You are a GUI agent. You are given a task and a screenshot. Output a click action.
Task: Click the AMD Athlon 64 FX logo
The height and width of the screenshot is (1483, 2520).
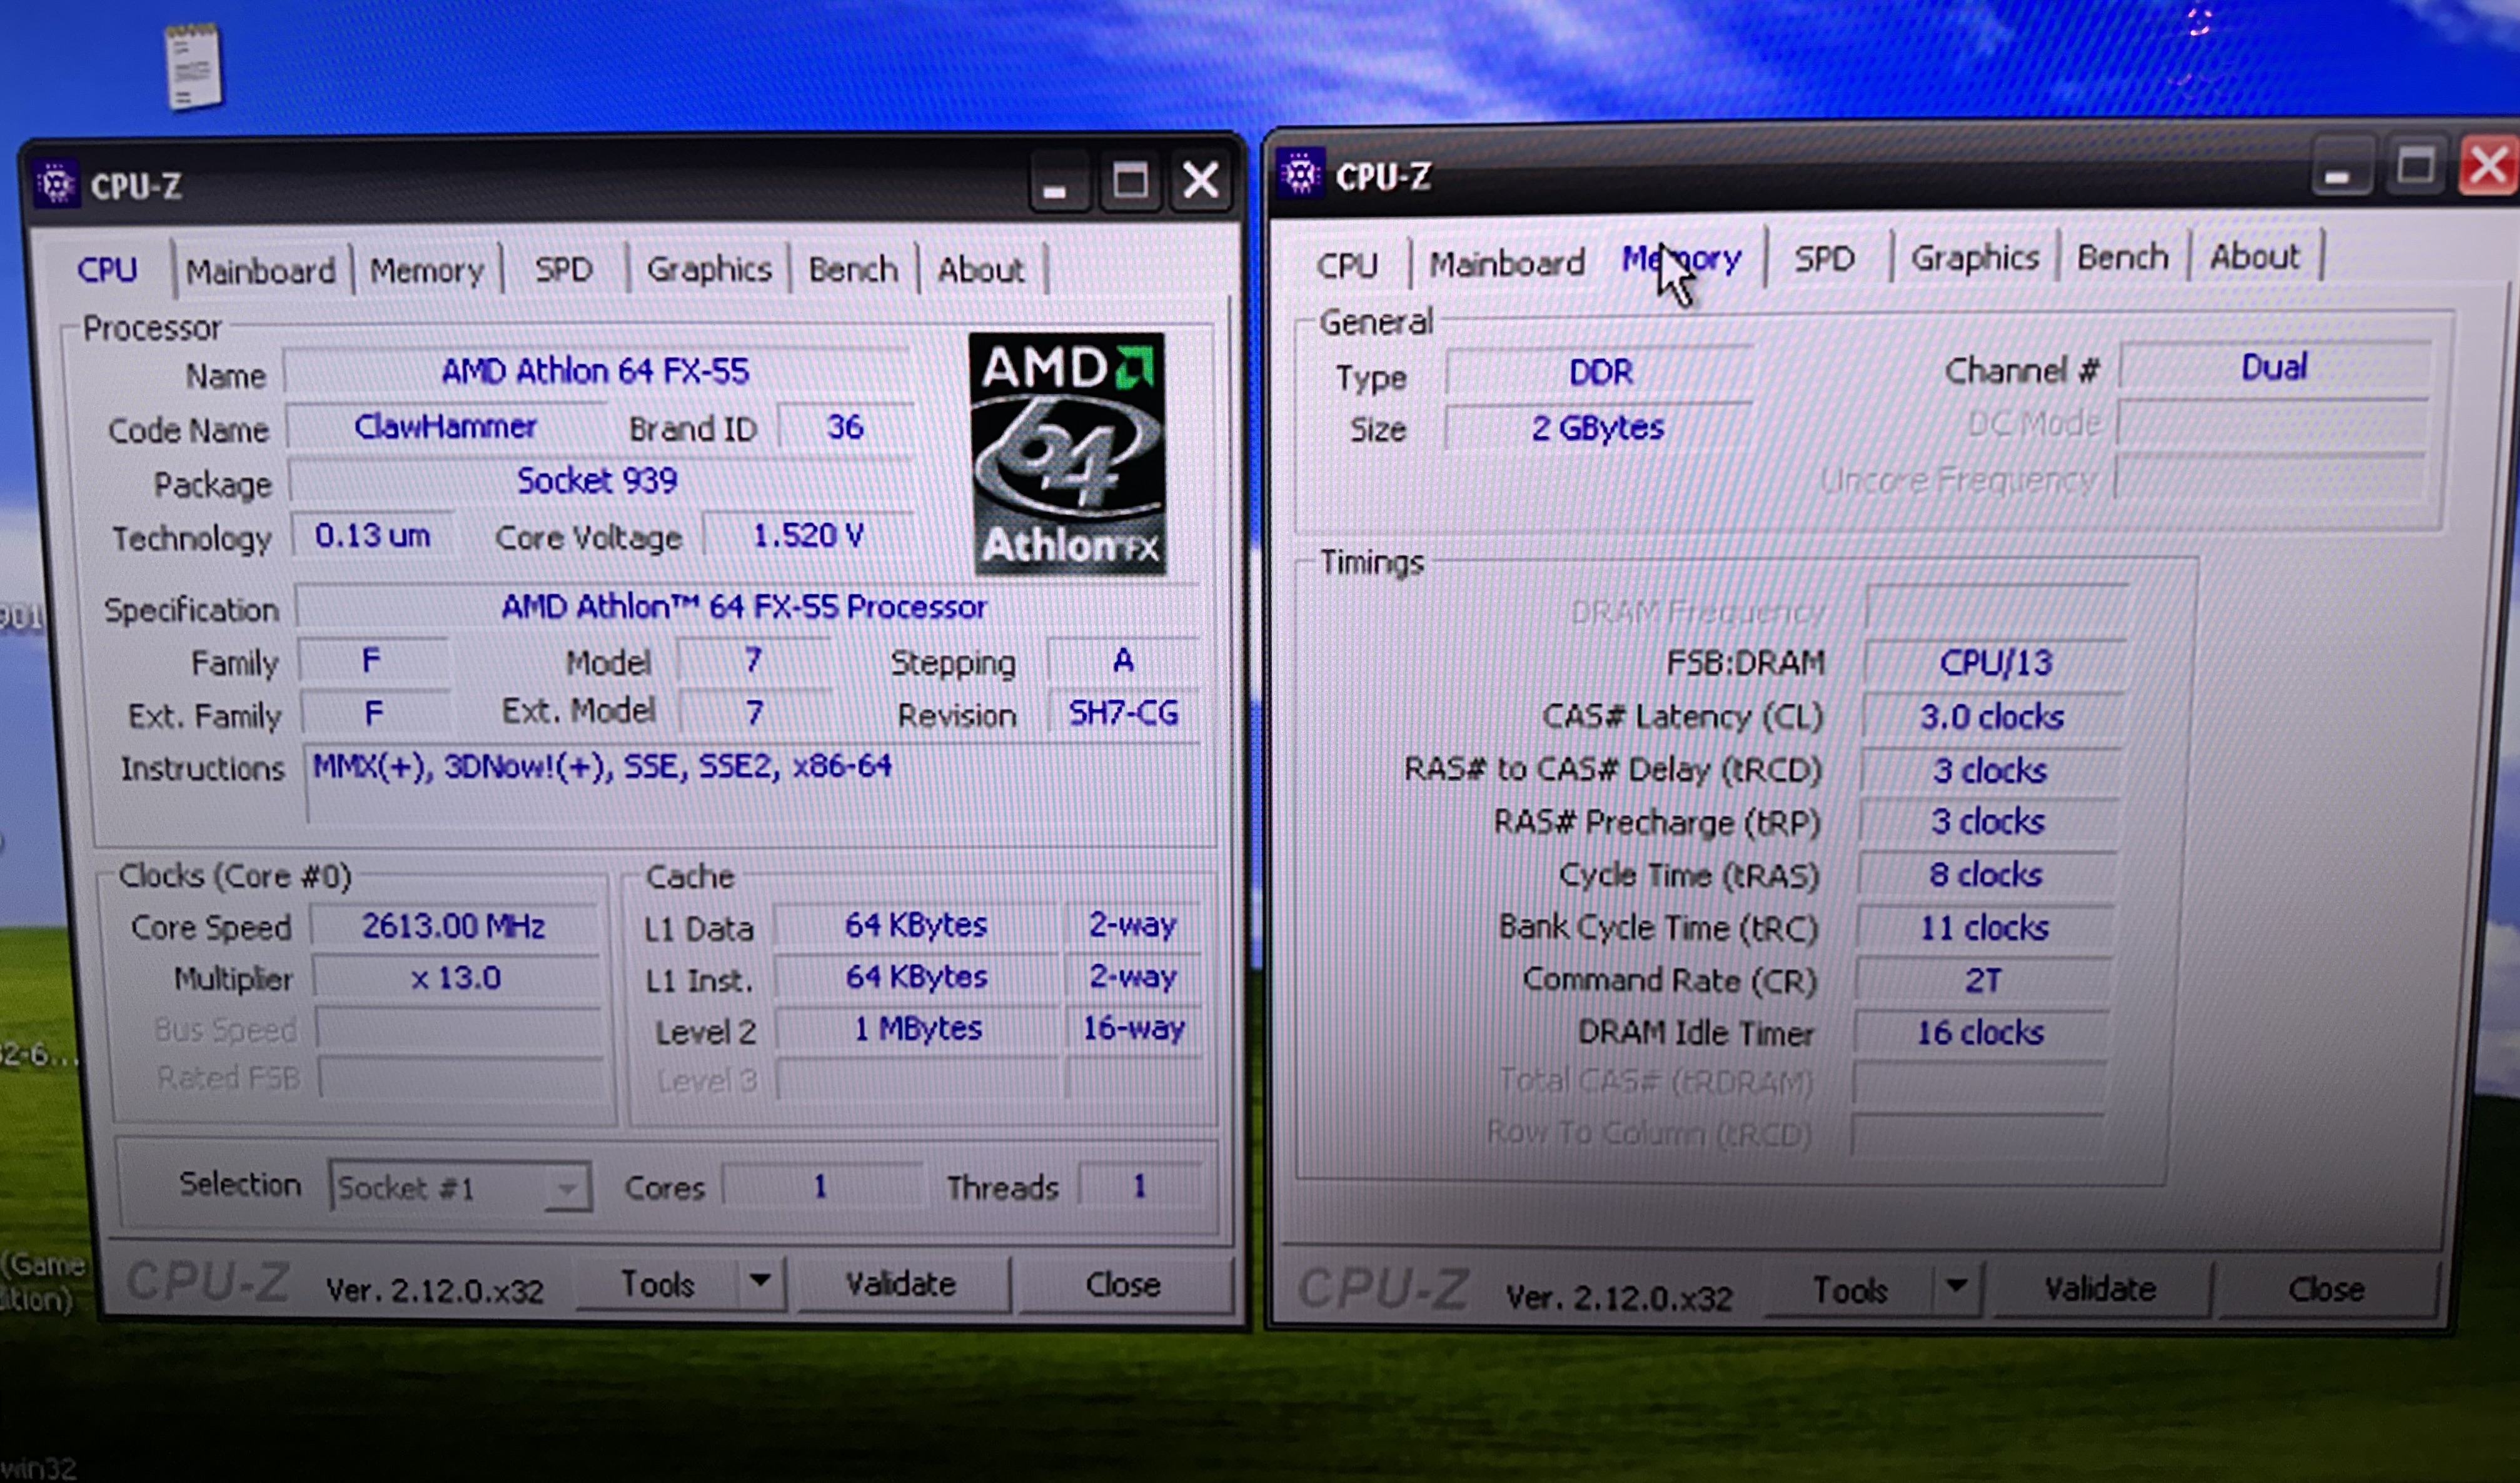tap(1067, 455)
